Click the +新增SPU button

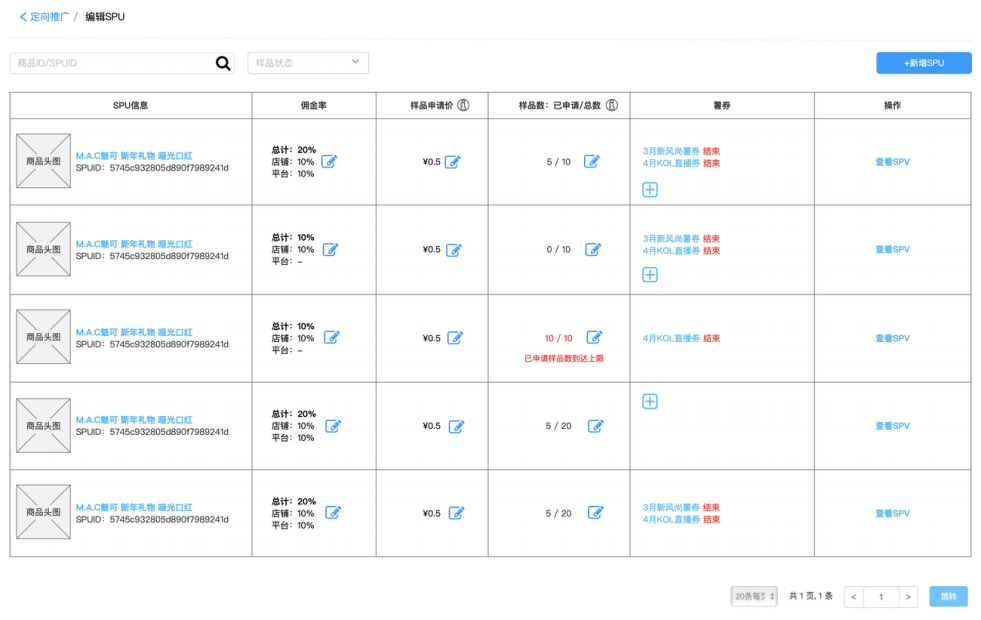(923, 63)
